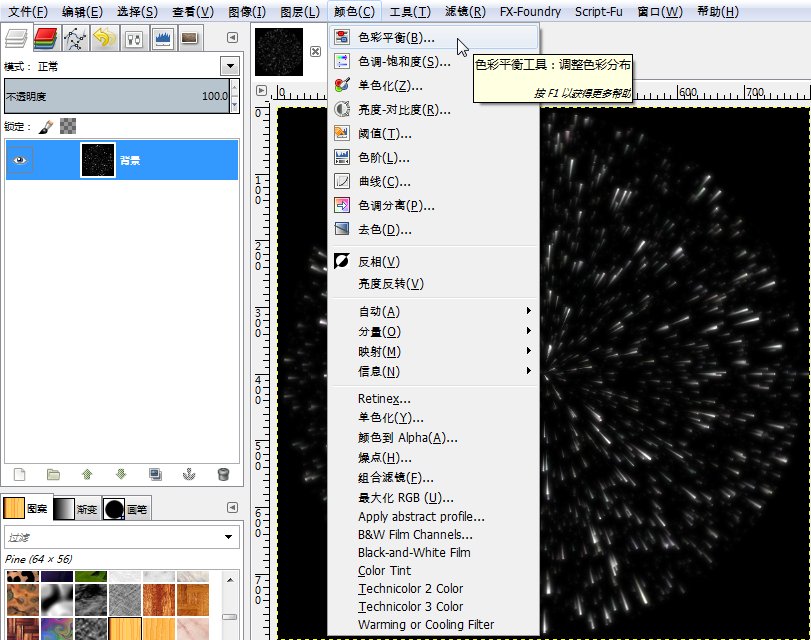The image size is (811, 640).
Task: Expand the 信息(N) info submenu
Action: point(433,371)
